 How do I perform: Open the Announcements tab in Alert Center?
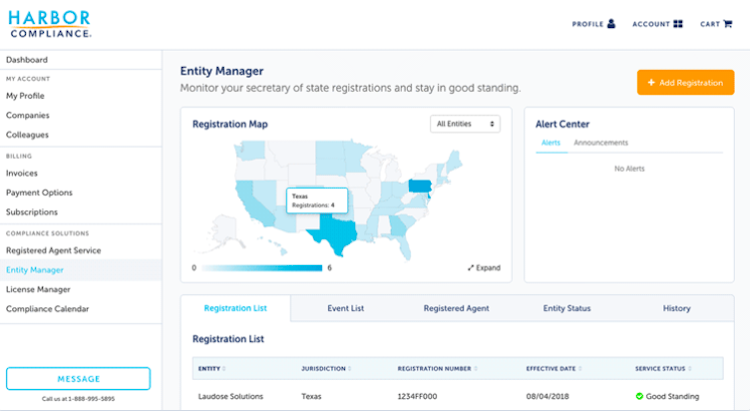click(x=600, y=143)
